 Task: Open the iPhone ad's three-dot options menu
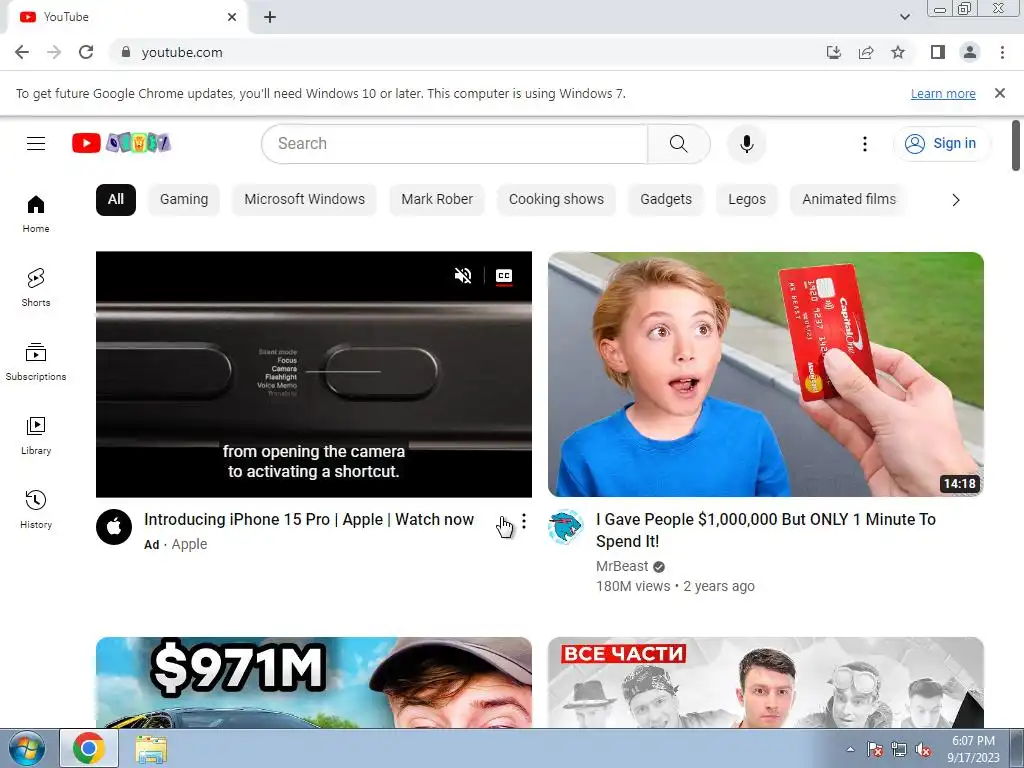tap(524, 520)
